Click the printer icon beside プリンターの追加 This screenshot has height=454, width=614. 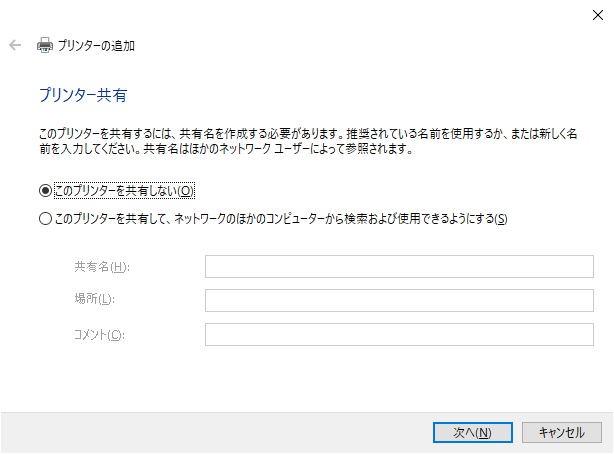point(45,45)
